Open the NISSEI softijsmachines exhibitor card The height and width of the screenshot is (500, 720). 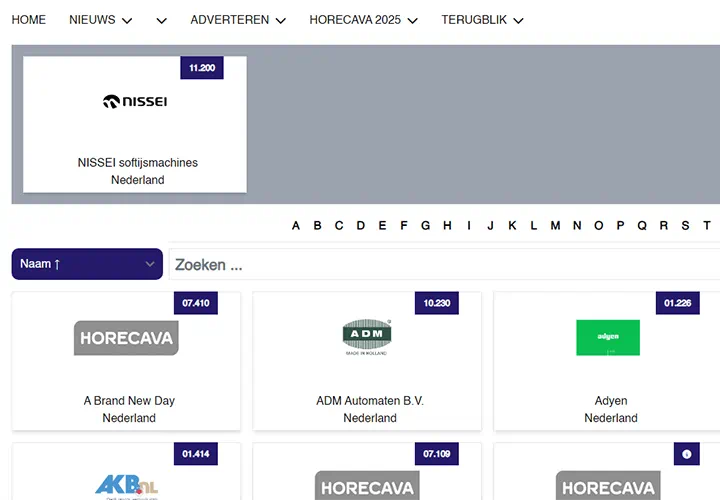click(135, 124)
